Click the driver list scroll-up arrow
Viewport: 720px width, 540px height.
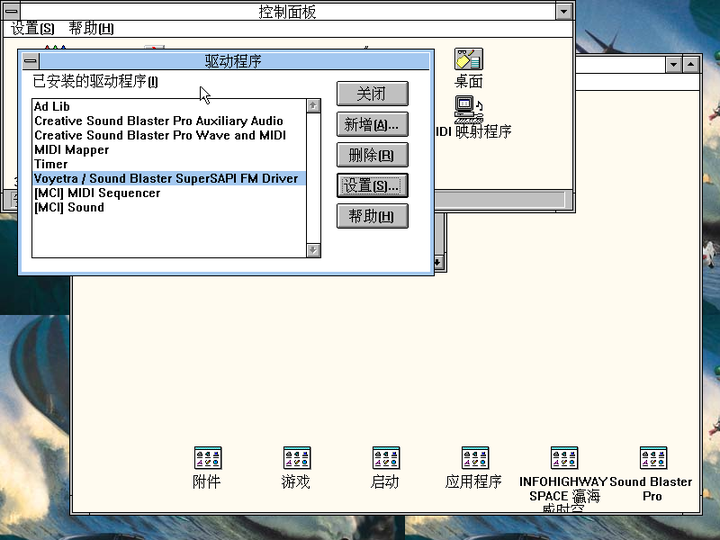pos(313,105)
